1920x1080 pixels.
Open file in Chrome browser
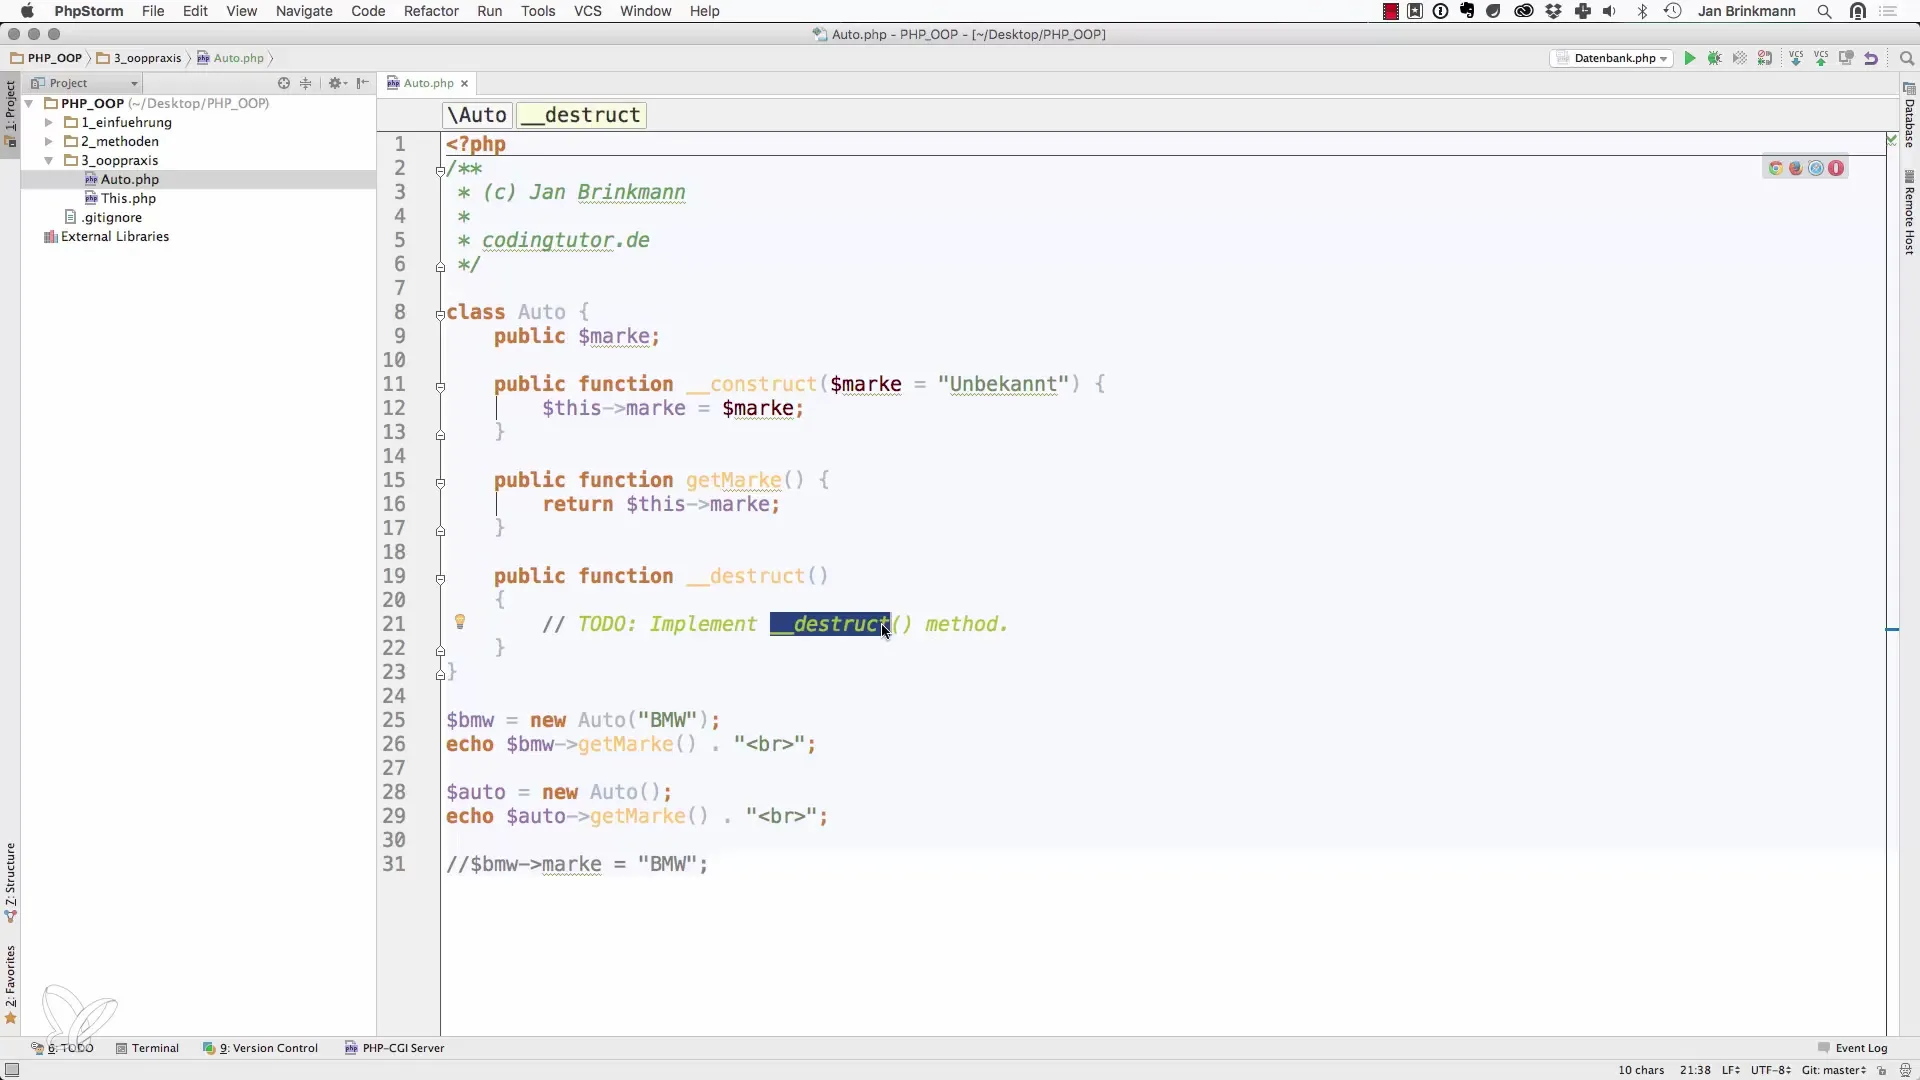coord(1776,168)
